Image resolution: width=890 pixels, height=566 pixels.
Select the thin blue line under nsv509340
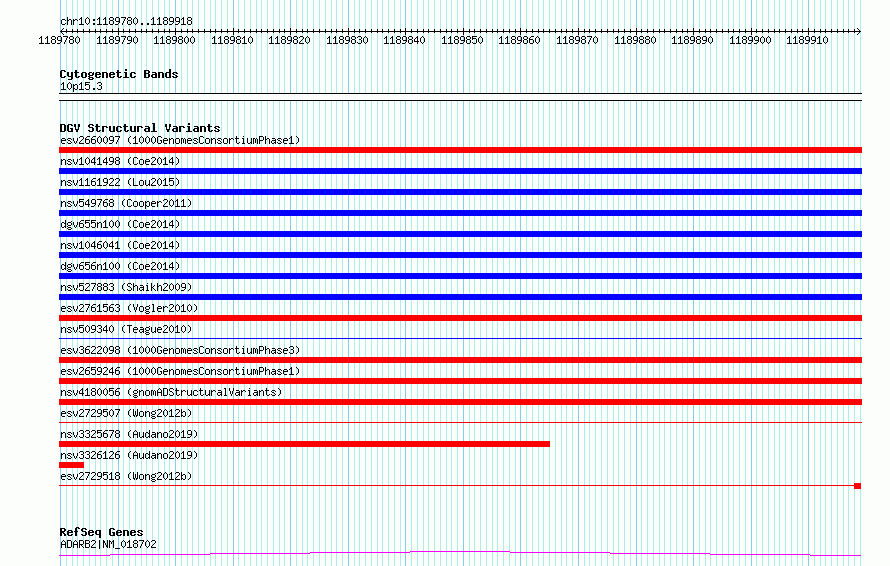point(460,339)
